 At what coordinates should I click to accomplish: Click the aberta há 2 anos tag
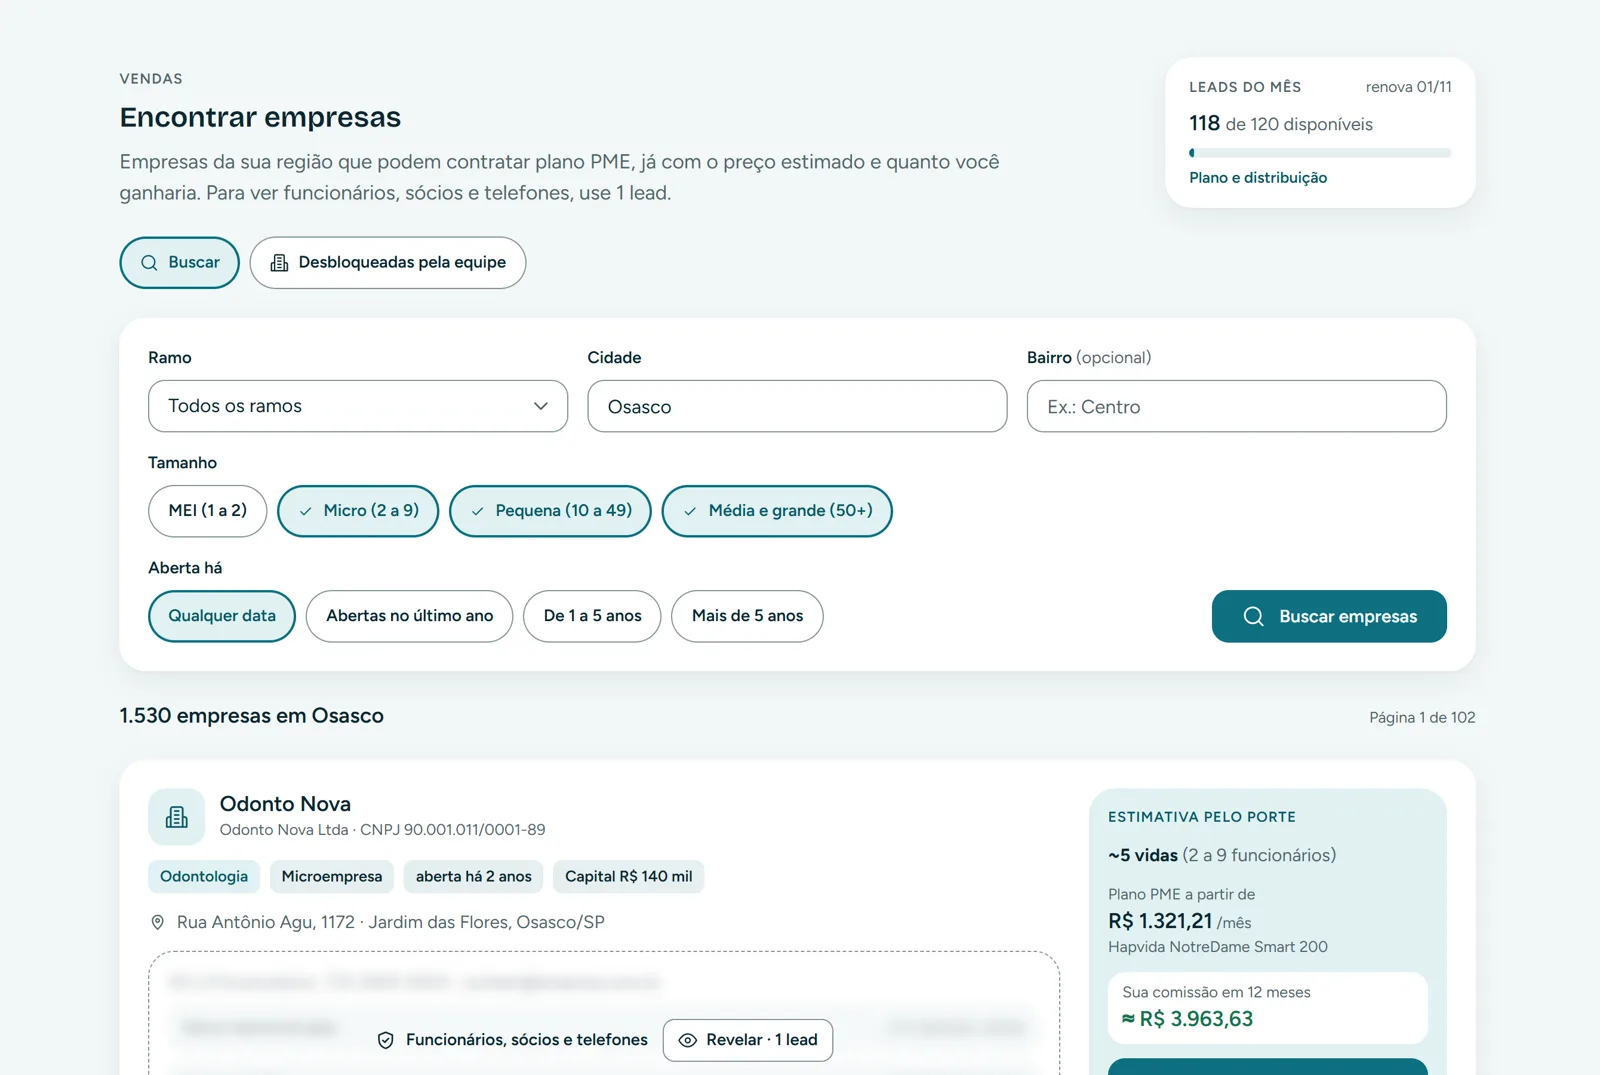point(474,876)
